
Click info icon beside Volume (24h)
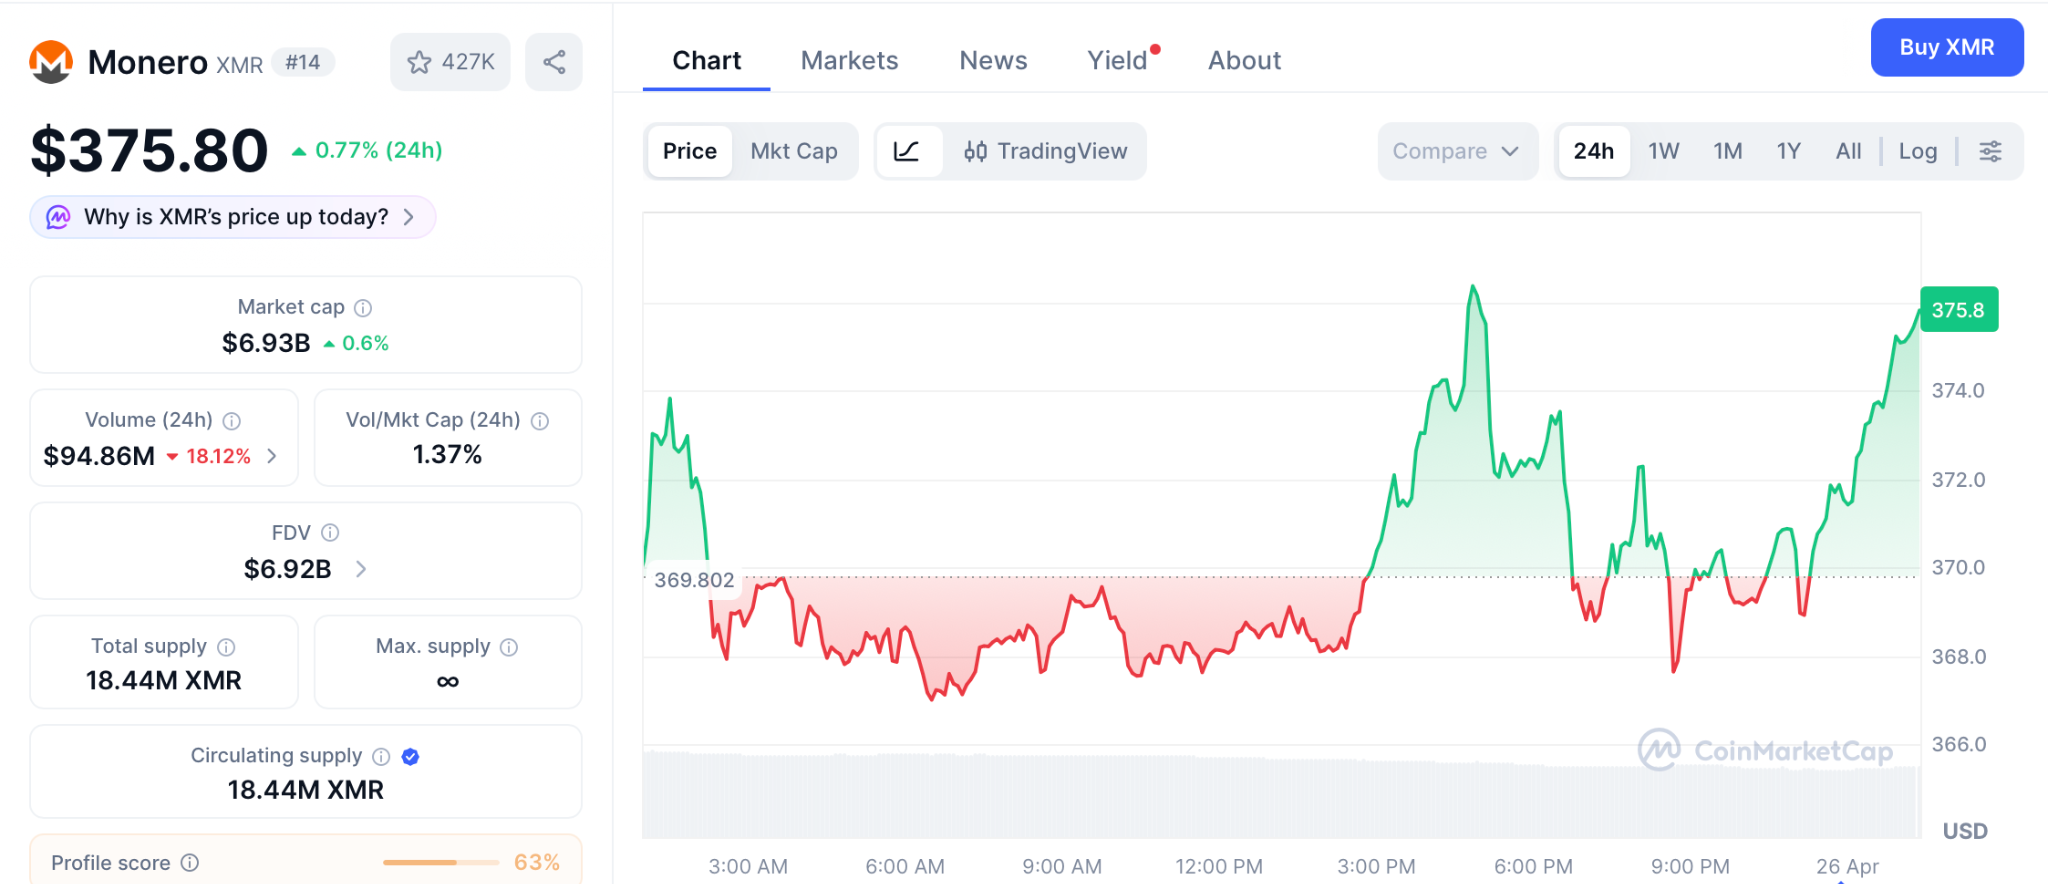pos(232,421)
